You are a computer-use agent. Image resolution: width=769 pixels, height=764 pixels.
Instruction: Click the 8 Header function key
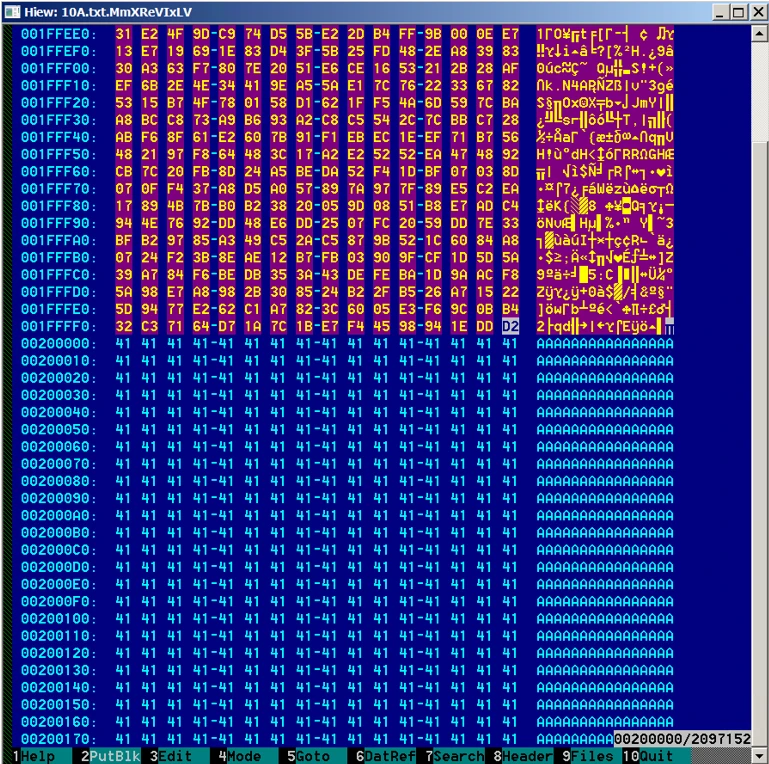[x=523, y=756]
